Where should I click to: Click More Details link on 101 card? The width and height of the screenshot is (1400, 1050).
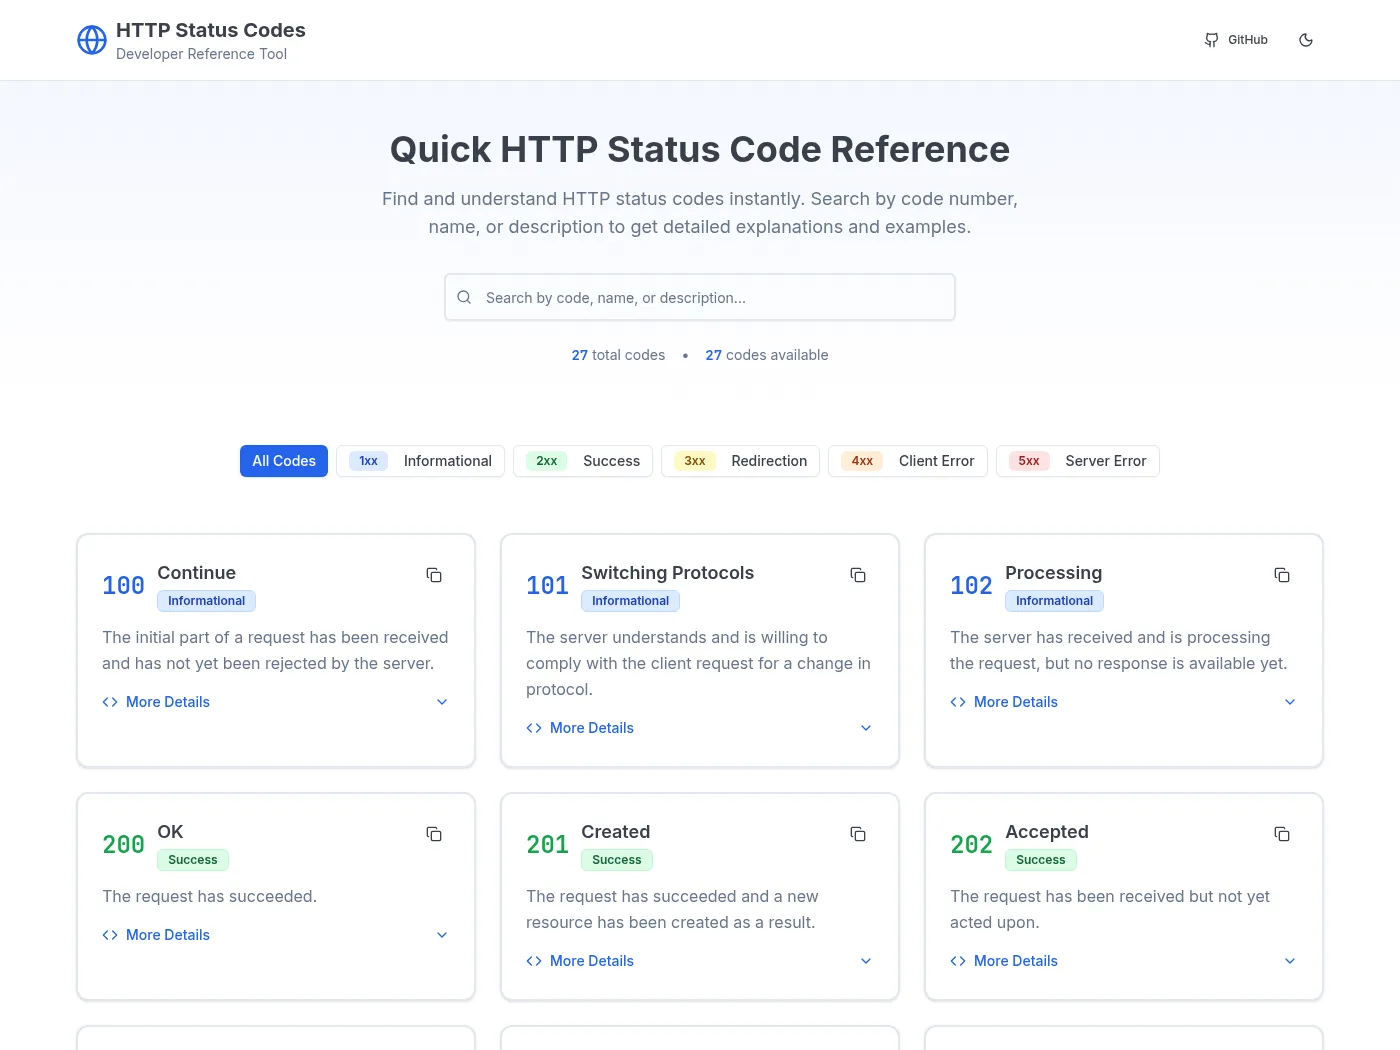[592, 728]
